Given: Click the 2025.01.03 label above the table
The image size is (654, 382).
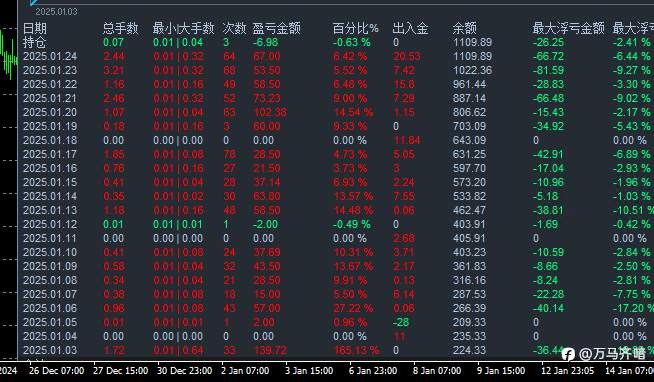Looking at the screenshot, I should click(56, 12).
